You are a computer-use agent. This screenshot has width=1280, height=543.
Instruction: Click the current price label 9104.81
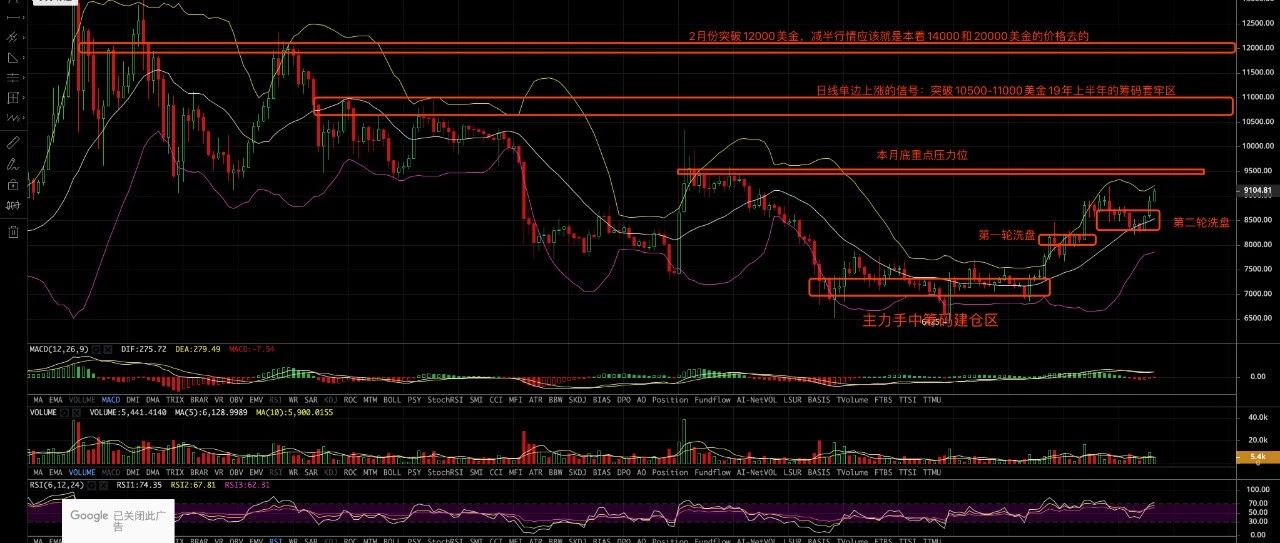[x=1258, y=191]
